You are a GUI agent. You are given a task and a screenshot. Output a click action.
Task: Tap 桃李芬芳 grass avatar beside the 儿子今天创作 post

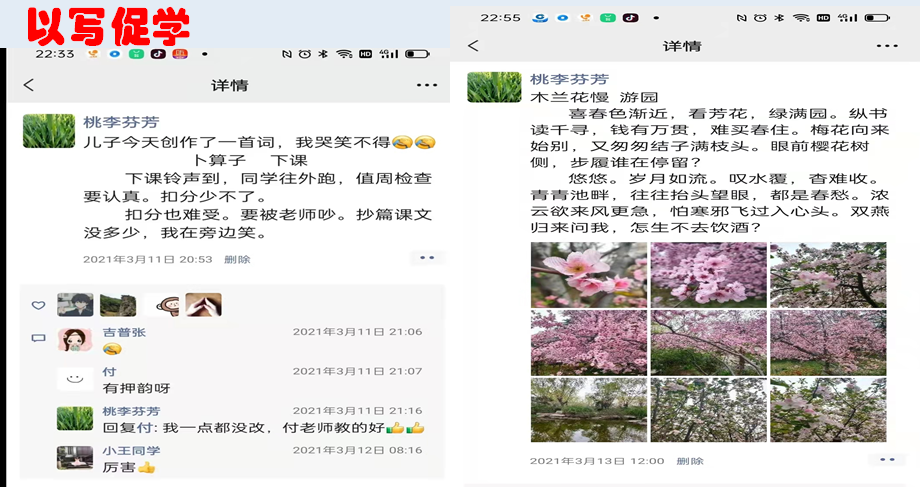click(x=48, y=131)
